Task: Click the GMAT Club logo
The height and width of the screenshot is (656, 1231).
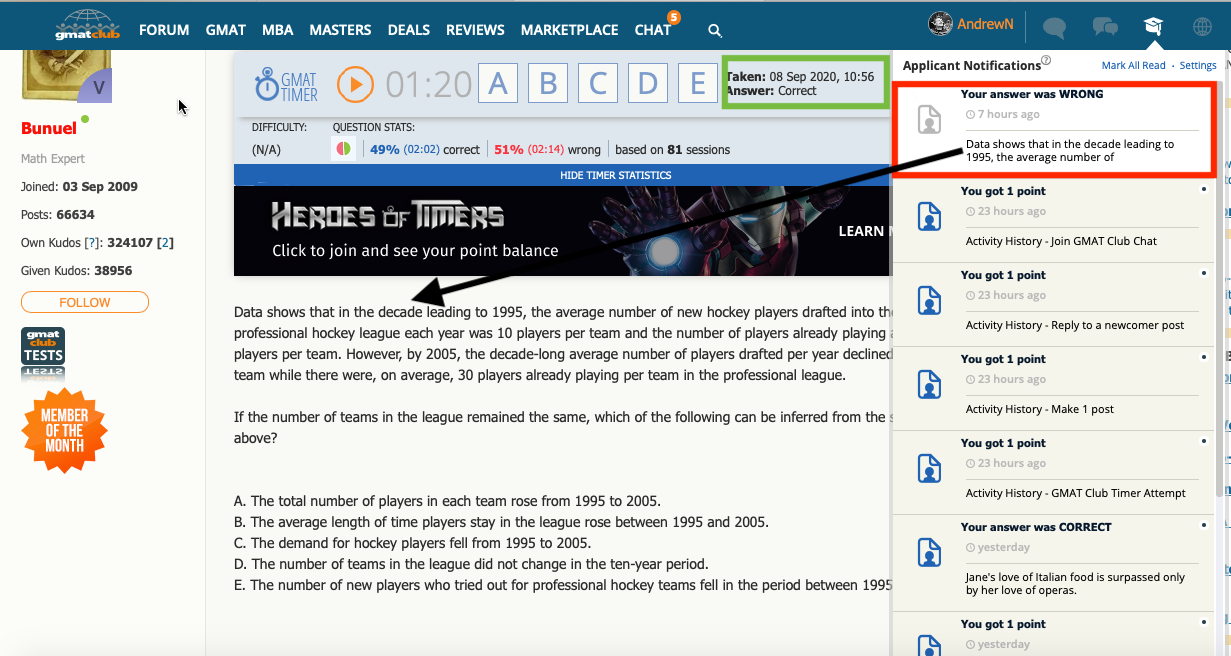Action: pos(87,25)
